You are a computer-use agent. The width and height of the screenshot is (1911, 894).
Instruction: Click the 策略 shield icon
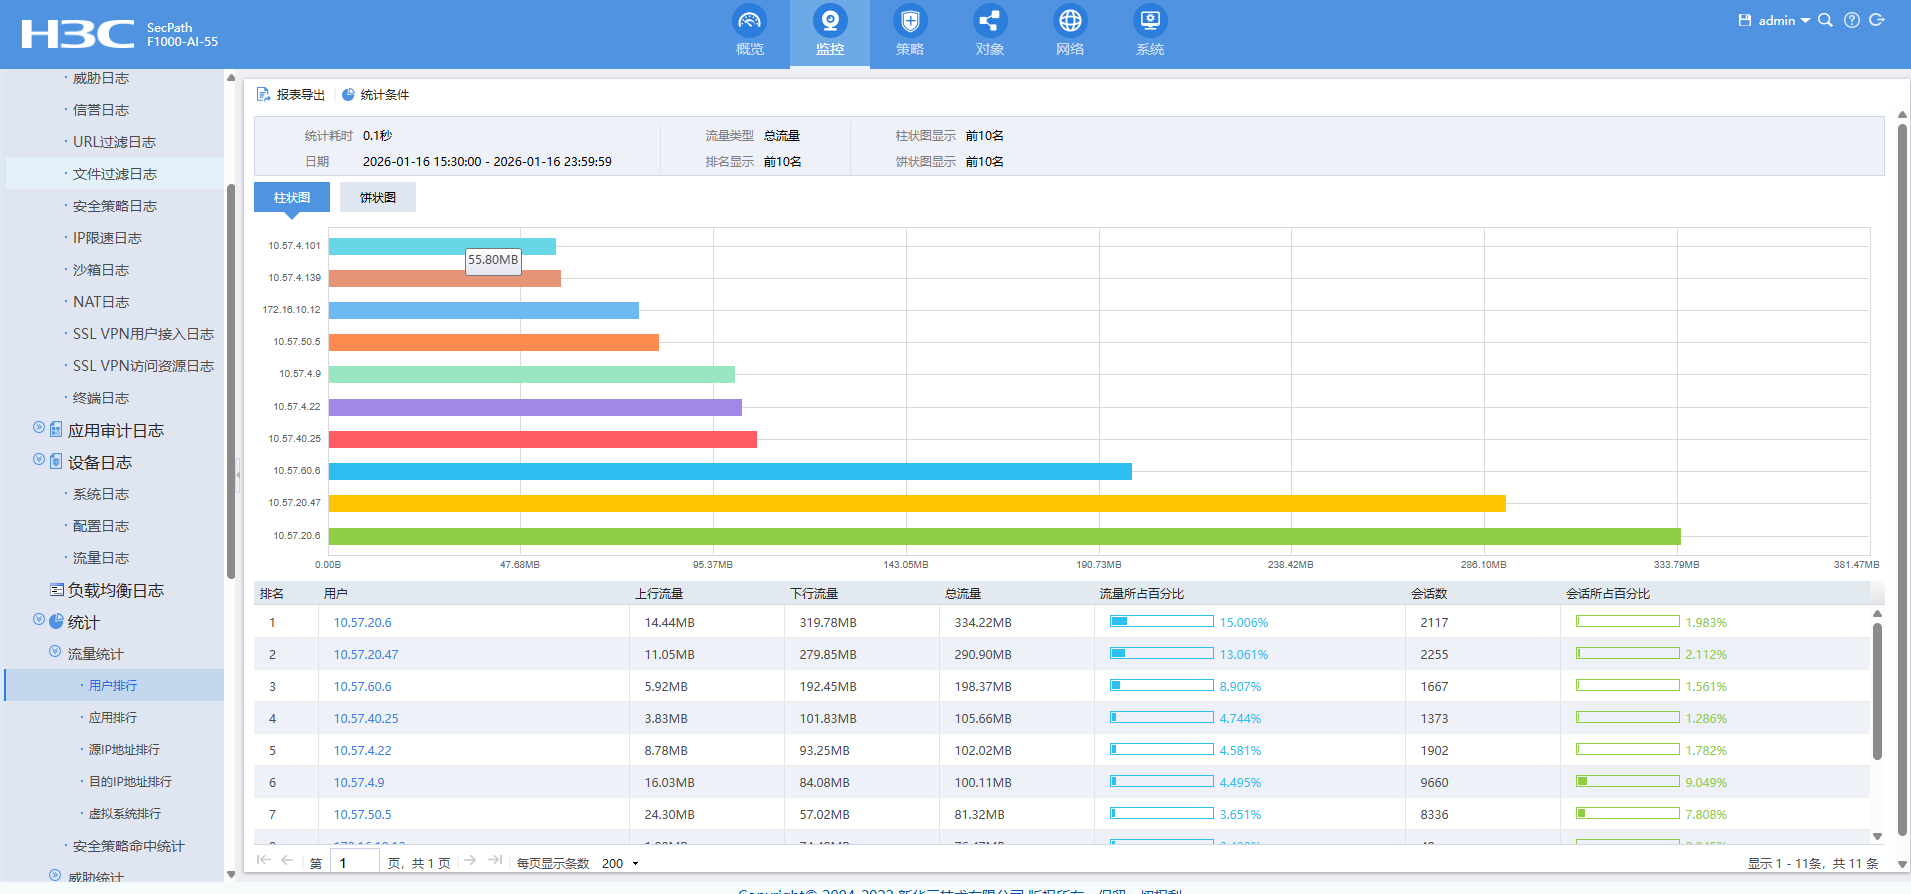click(909, 22)
